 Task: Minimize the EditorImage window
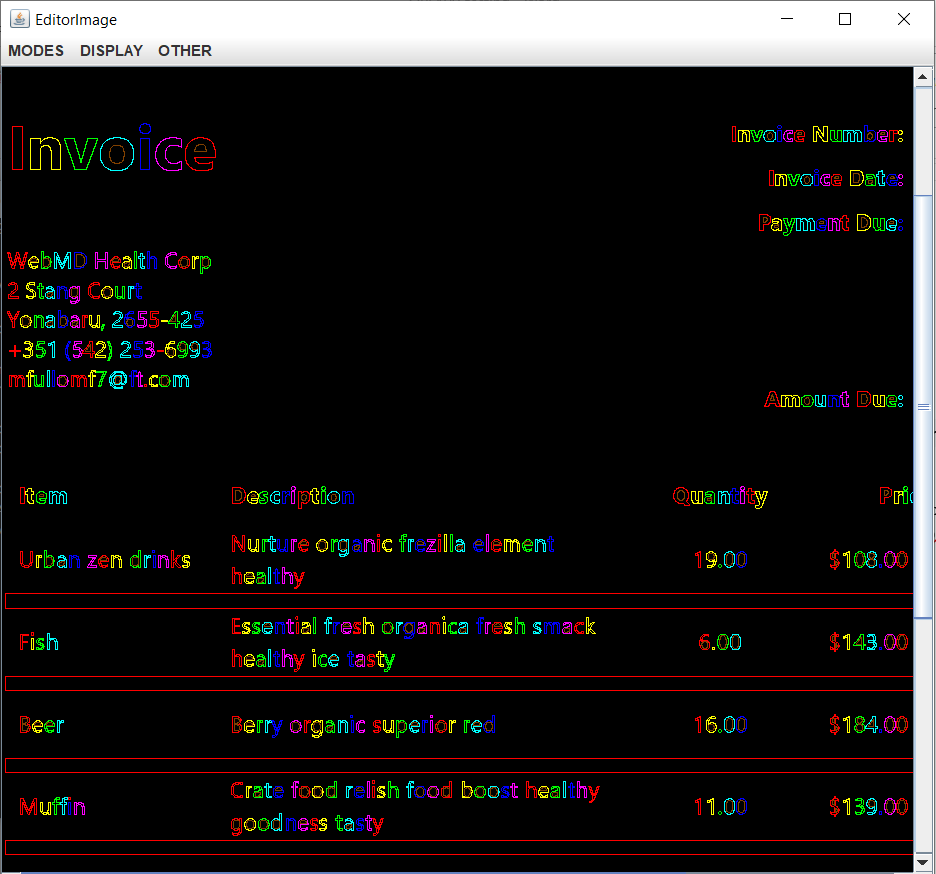coord(786,19)
